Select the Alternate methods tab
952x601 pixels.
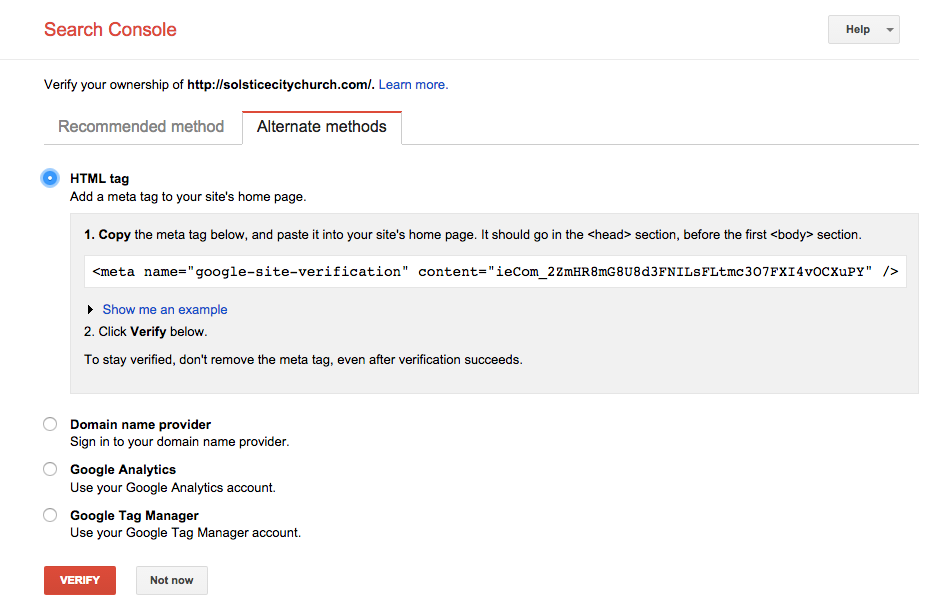[322, 127]
